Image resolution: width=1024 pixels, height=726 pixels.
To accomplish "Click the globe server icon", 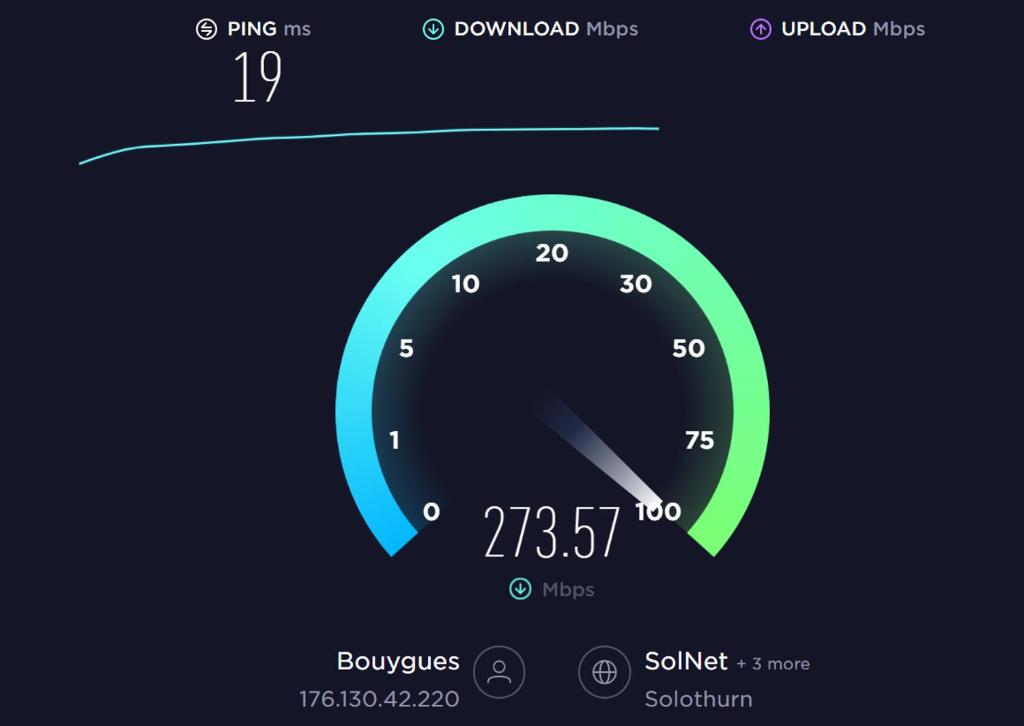I will [x=604, y=672].
